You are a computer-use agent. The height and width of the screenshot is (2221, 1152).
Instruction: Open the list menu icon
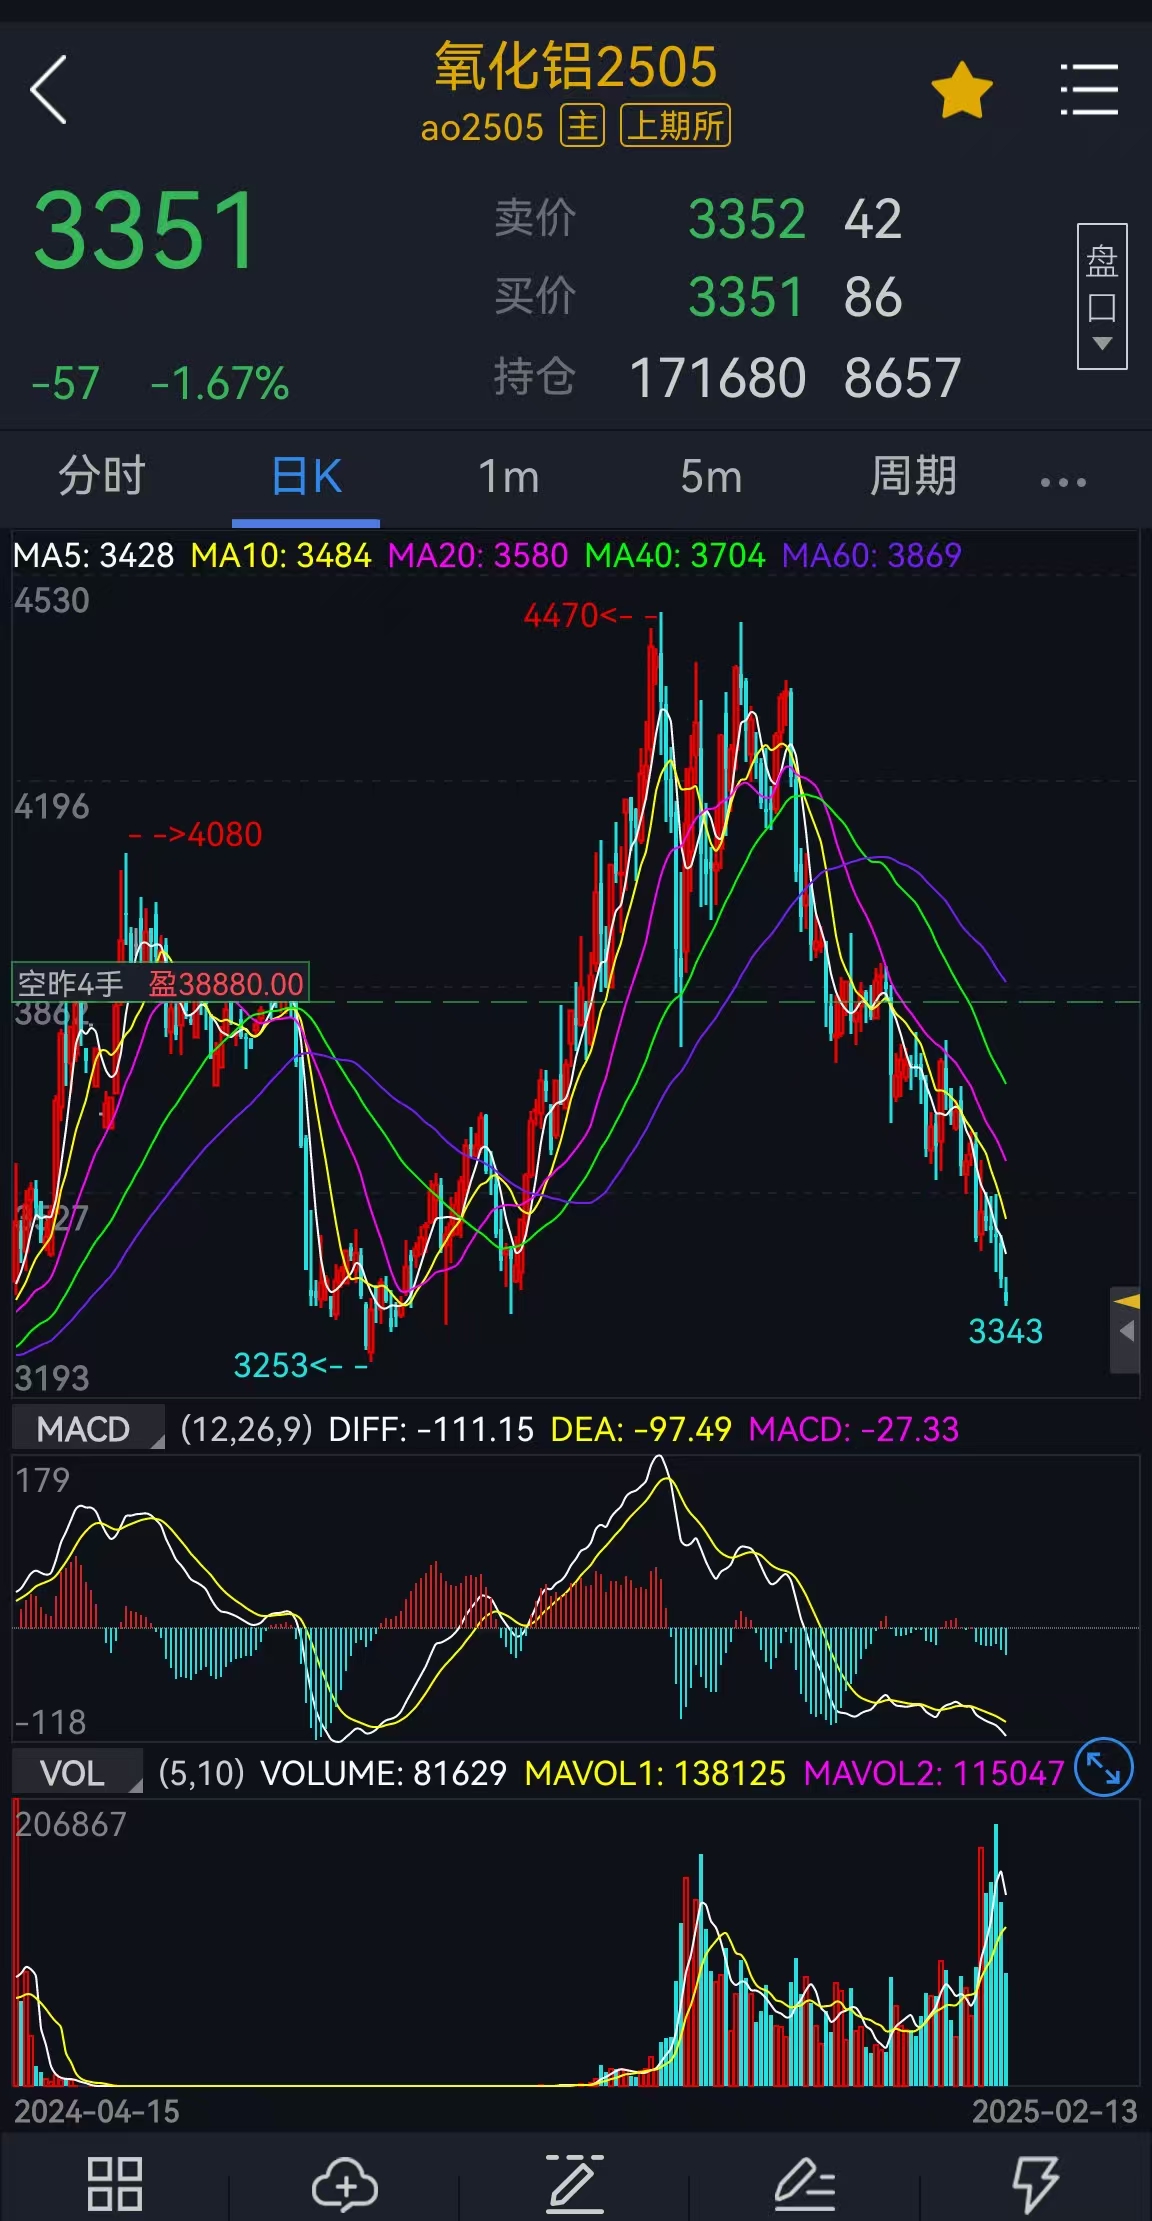[x=1088, y=90]
